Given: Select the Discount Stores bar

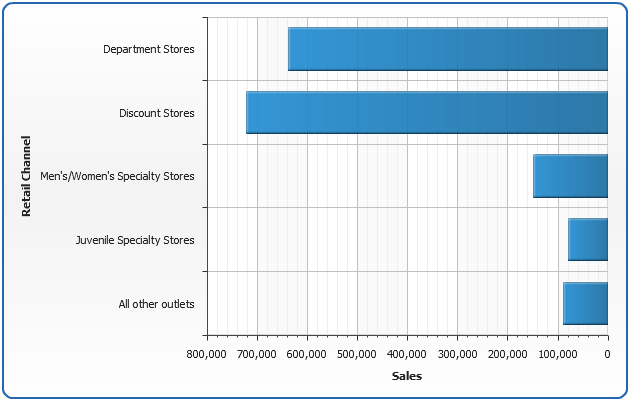Looking at the screenshot, I should coord(427,113).
